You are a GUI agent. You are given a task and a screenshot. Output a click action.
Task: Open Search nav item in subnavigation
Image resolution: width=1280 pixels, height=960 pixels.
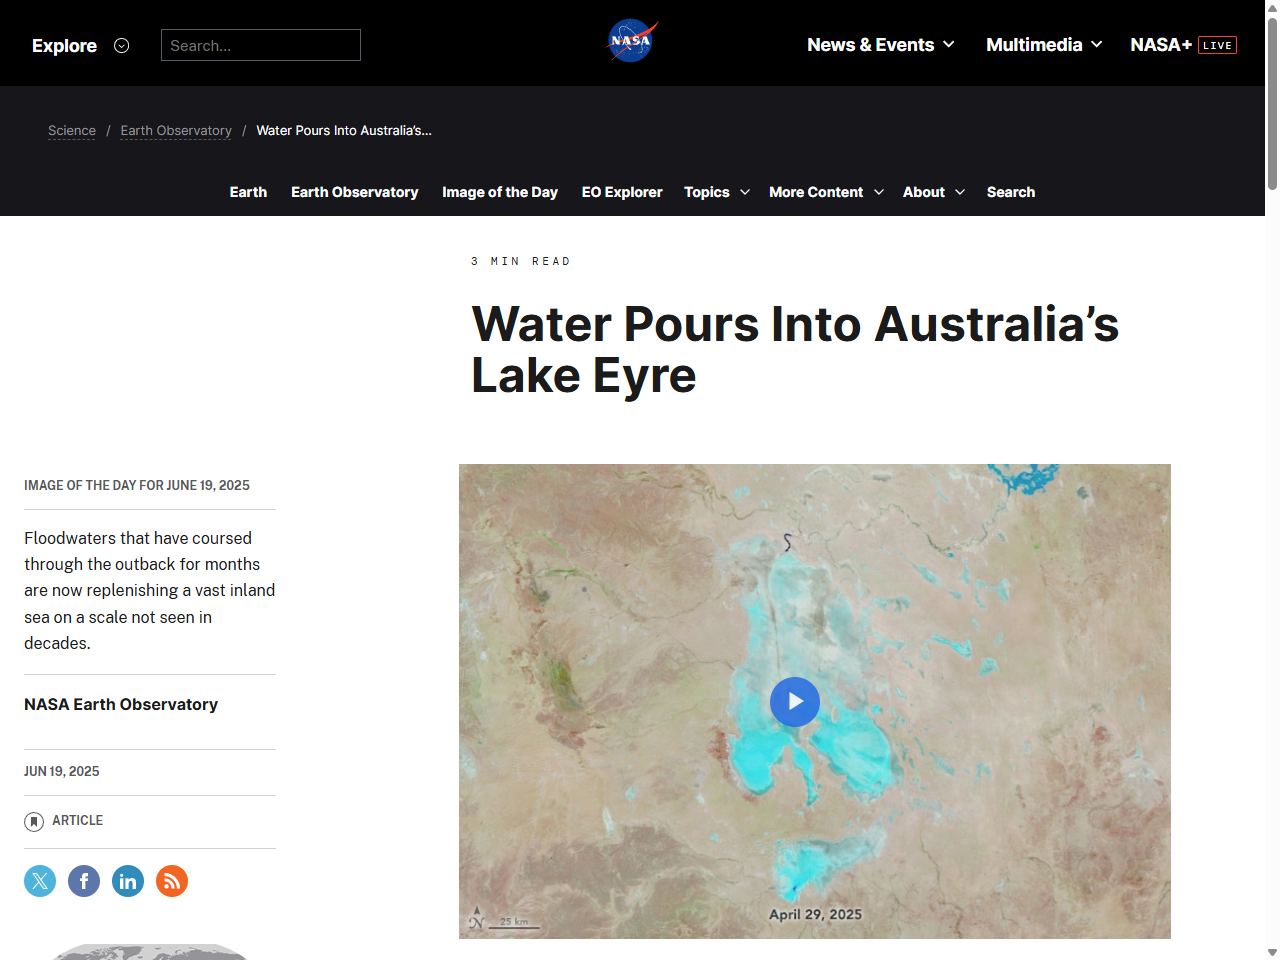coord(1011,192)
